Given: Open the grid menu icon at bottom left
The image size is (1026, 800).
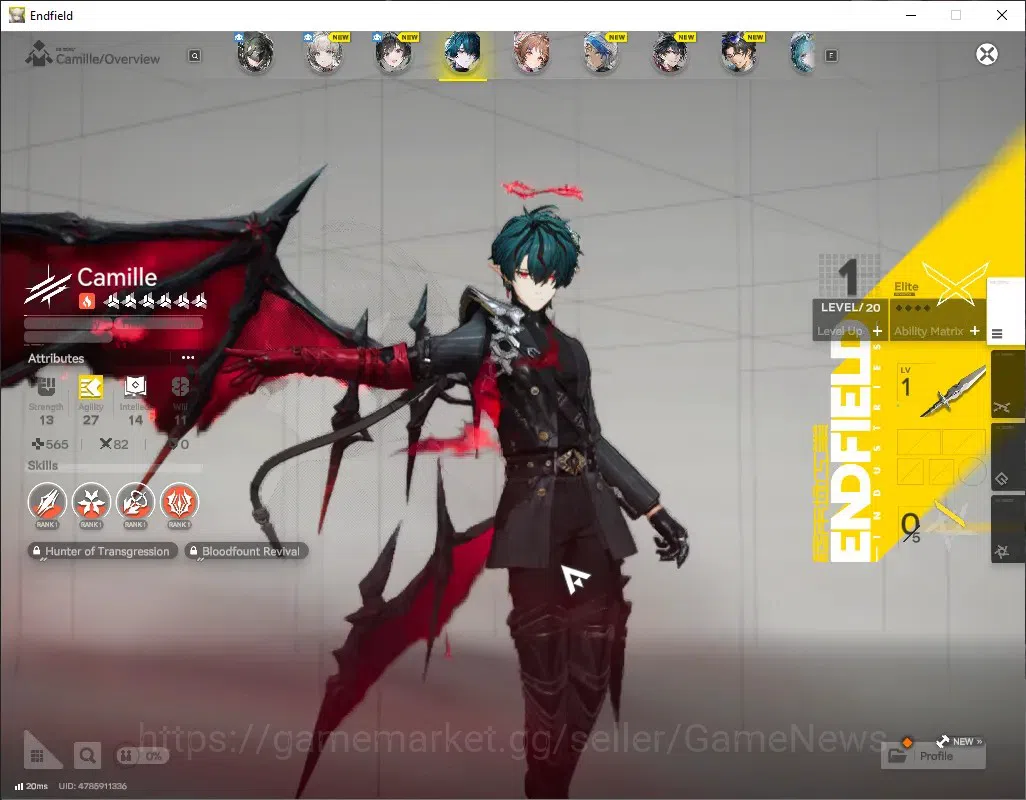Looking at the screenshot, I should point(37,756).
